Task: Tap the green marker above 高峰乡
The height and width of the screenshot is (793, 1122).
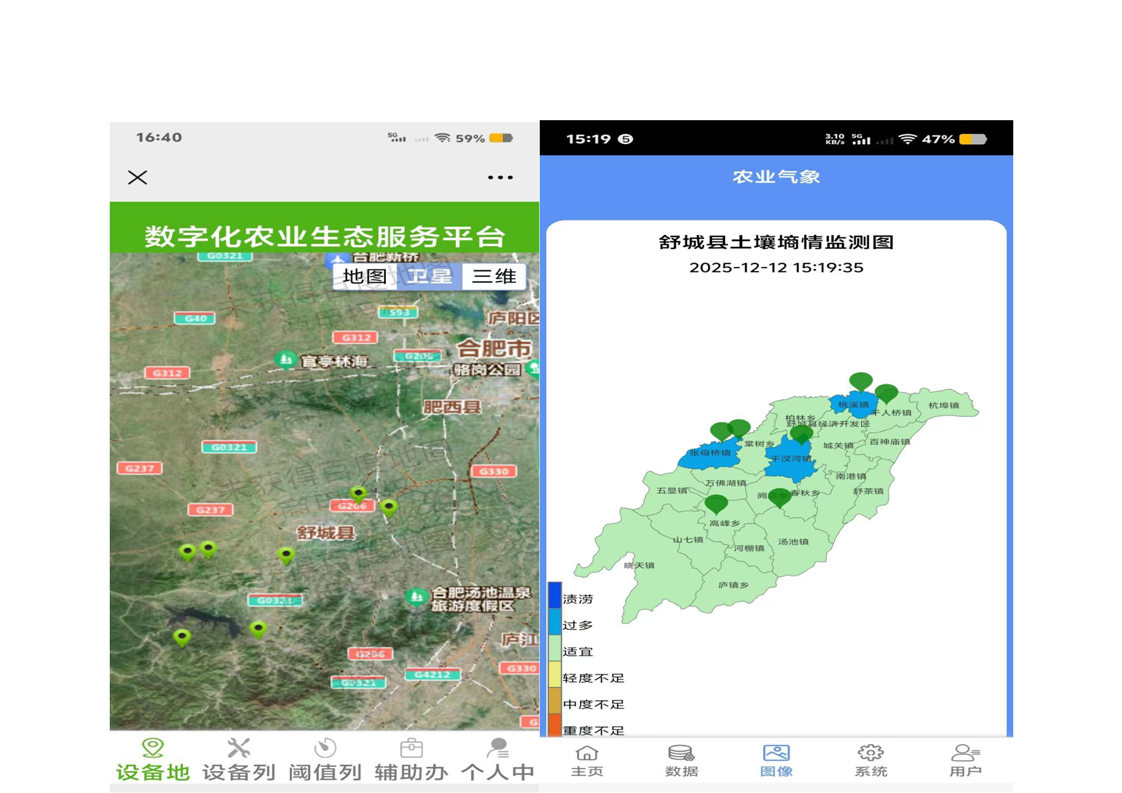Action: [x=716, y=504]
